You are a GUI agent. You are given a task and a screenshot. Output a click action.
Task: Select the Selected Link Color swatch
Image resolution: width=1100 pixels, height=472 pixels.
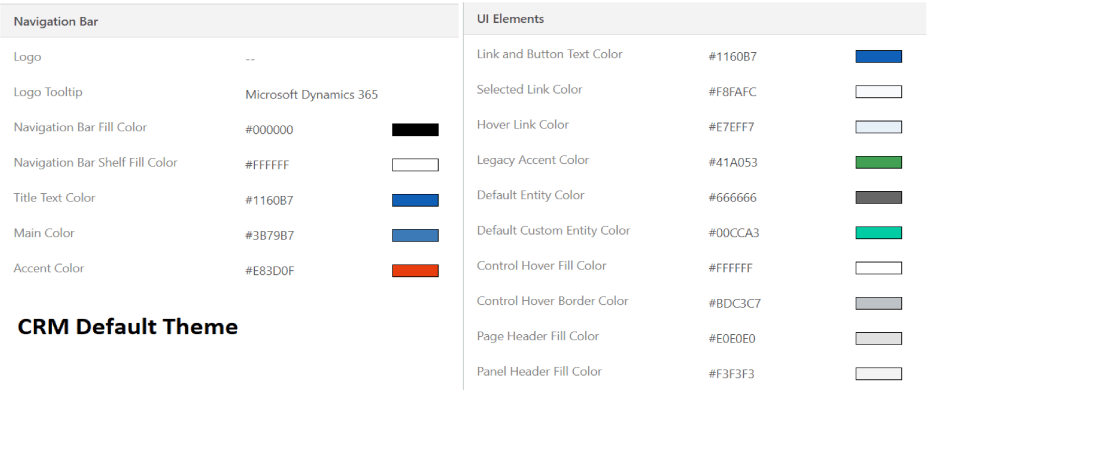click(x=878, y=92)
